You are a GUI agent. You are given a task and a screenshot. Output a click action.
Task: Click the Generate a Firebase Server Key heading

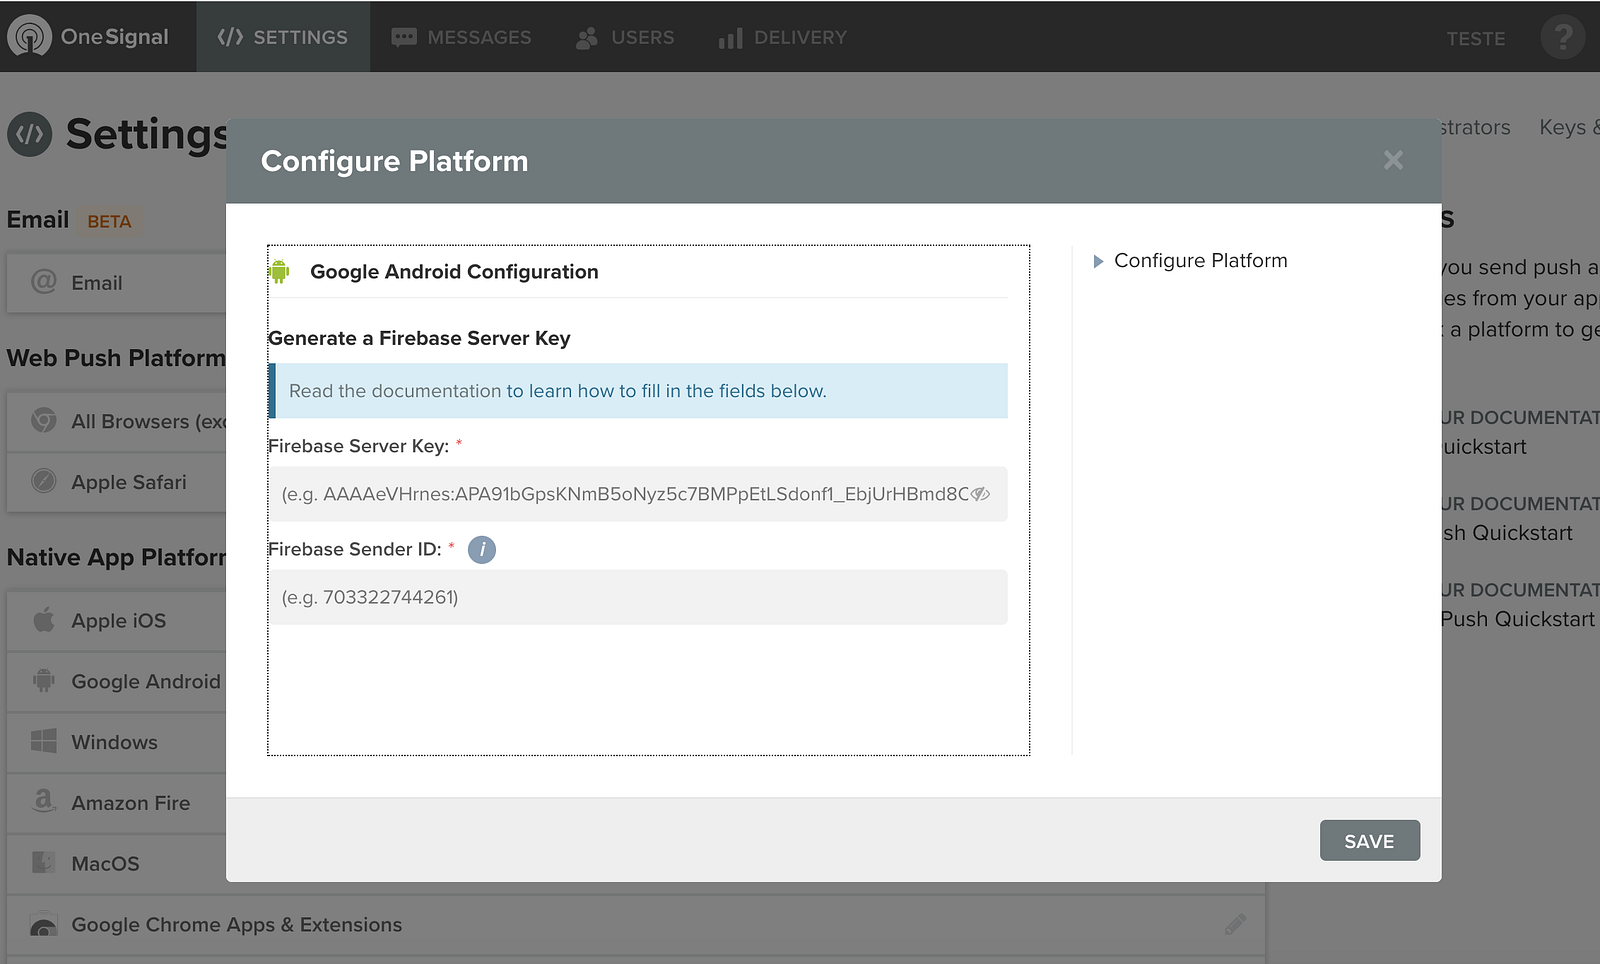pos(419,338)
